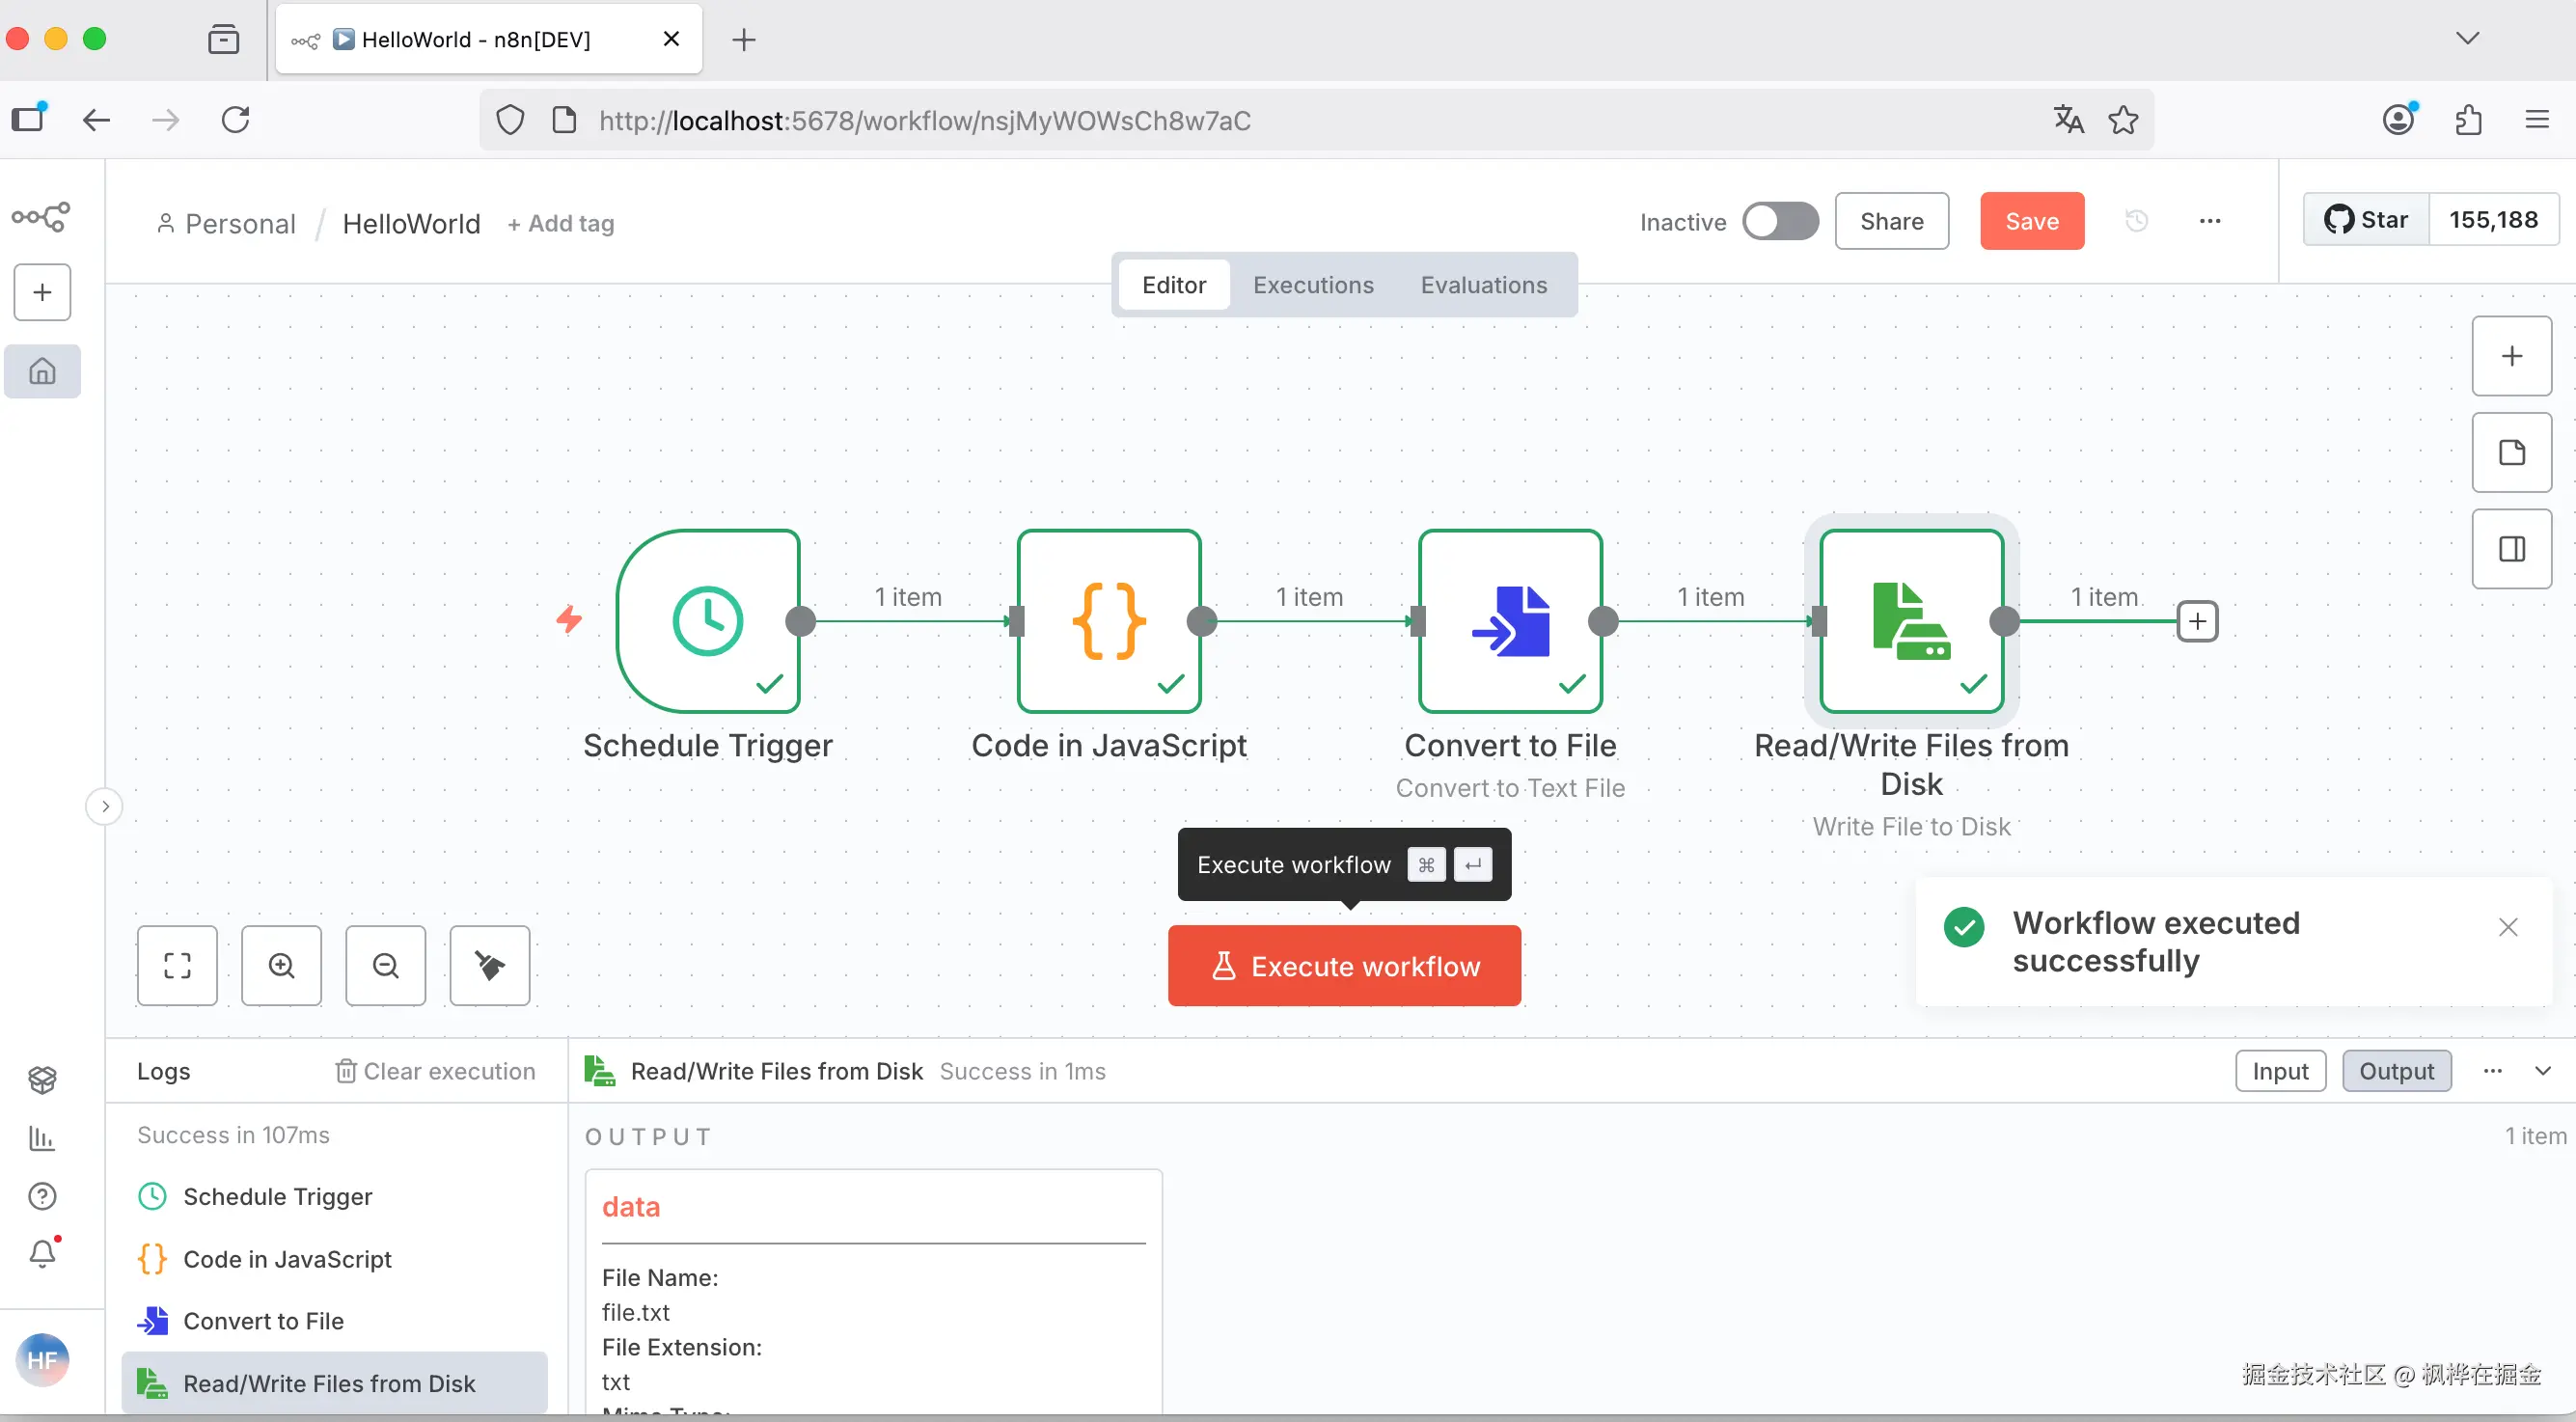Zoom out on the workflow canvas
The width and height of the screenshot is (2576, 1422).
(385, 965)
